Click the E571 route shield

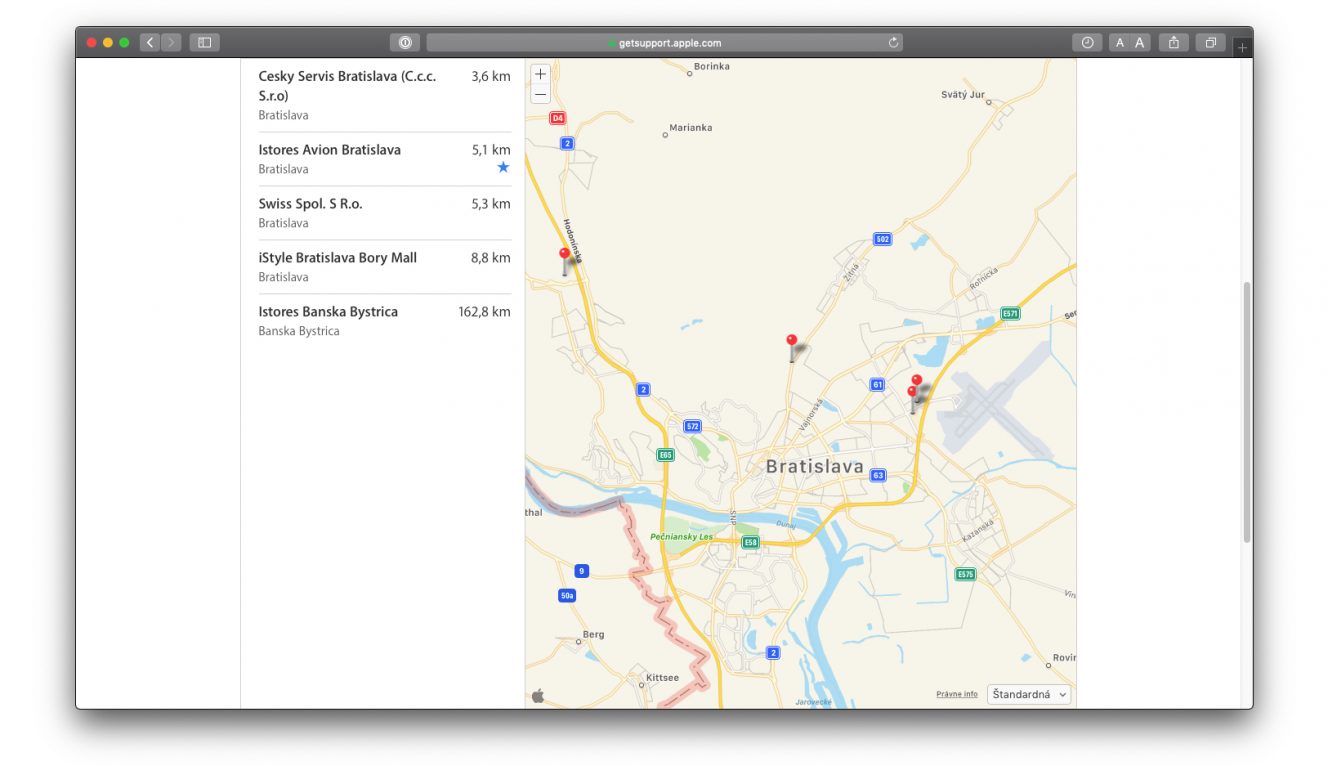1010,313
